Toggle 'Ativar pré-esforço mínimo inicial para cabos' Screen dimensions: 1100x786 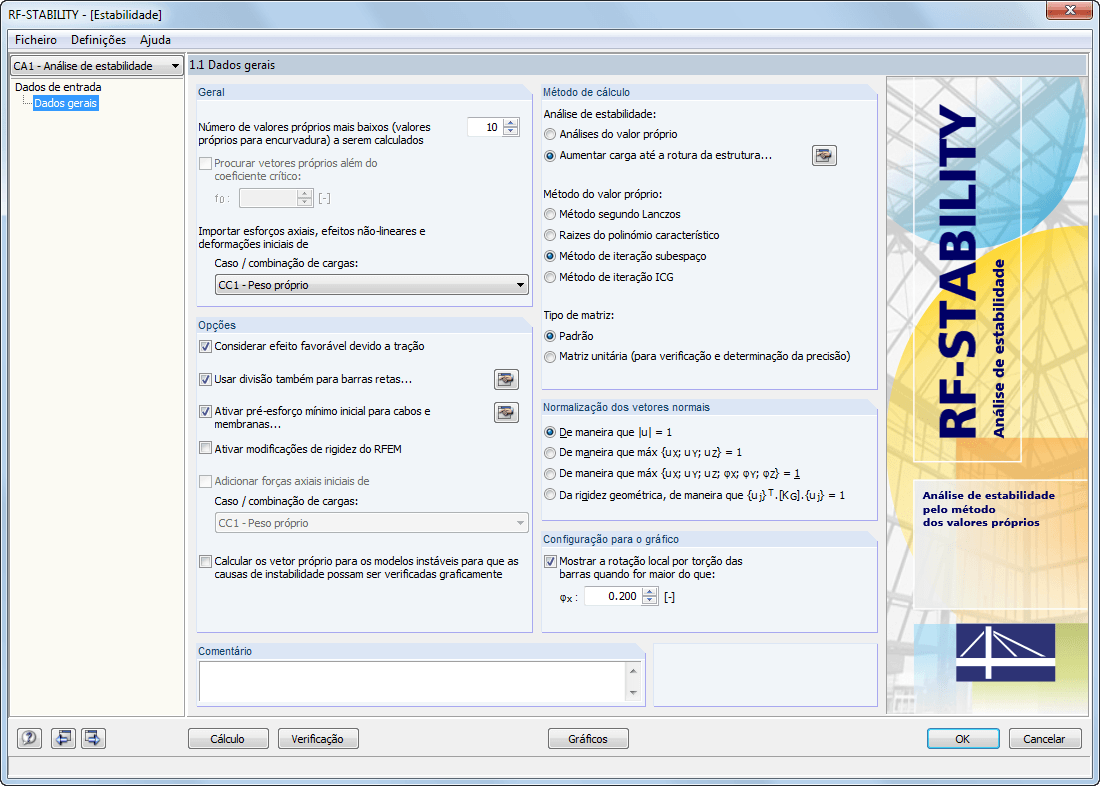[206, 411]
